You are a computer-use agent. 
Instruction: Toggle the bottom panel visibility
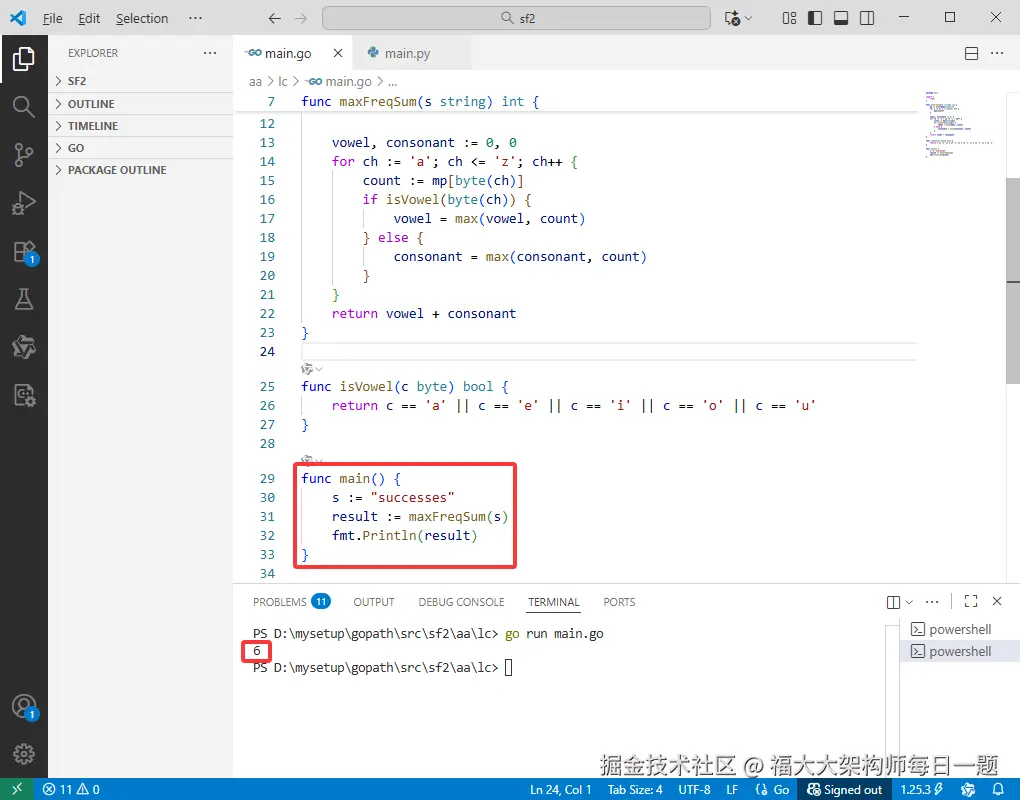840,18
